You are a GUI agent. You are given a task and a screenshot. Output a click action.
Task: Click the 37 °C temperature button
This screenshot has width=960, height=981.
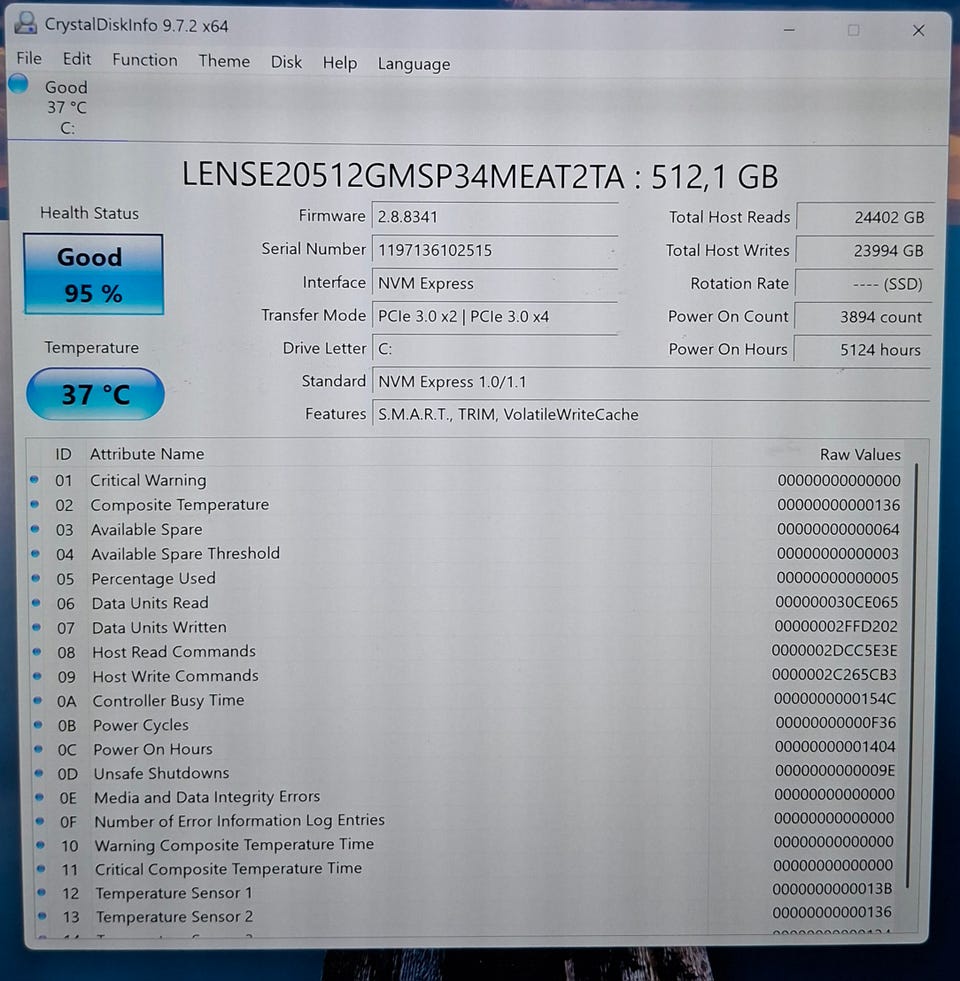(x=95, y=394)
